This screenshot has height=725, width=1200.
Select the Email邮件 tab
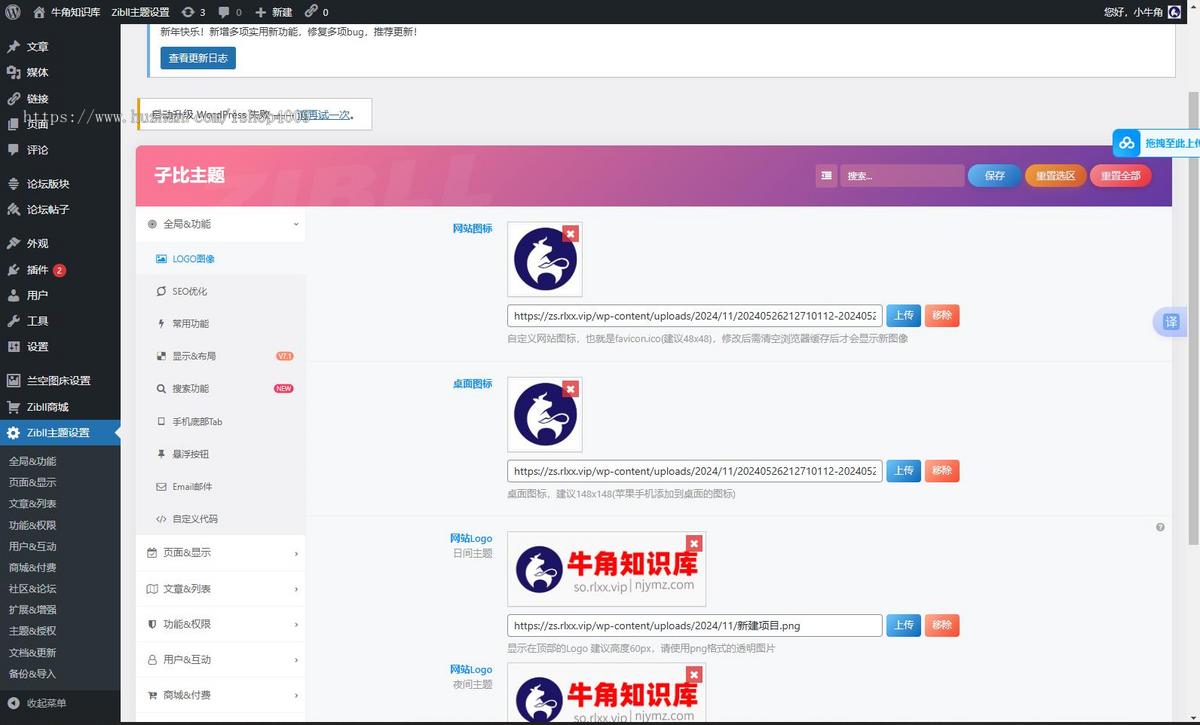click(x=221, y=487)
